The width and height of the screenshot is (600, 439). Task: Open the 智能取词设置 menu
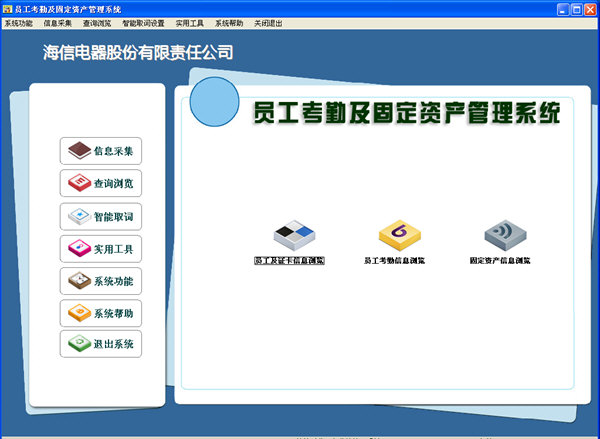(x=143, y=22)
